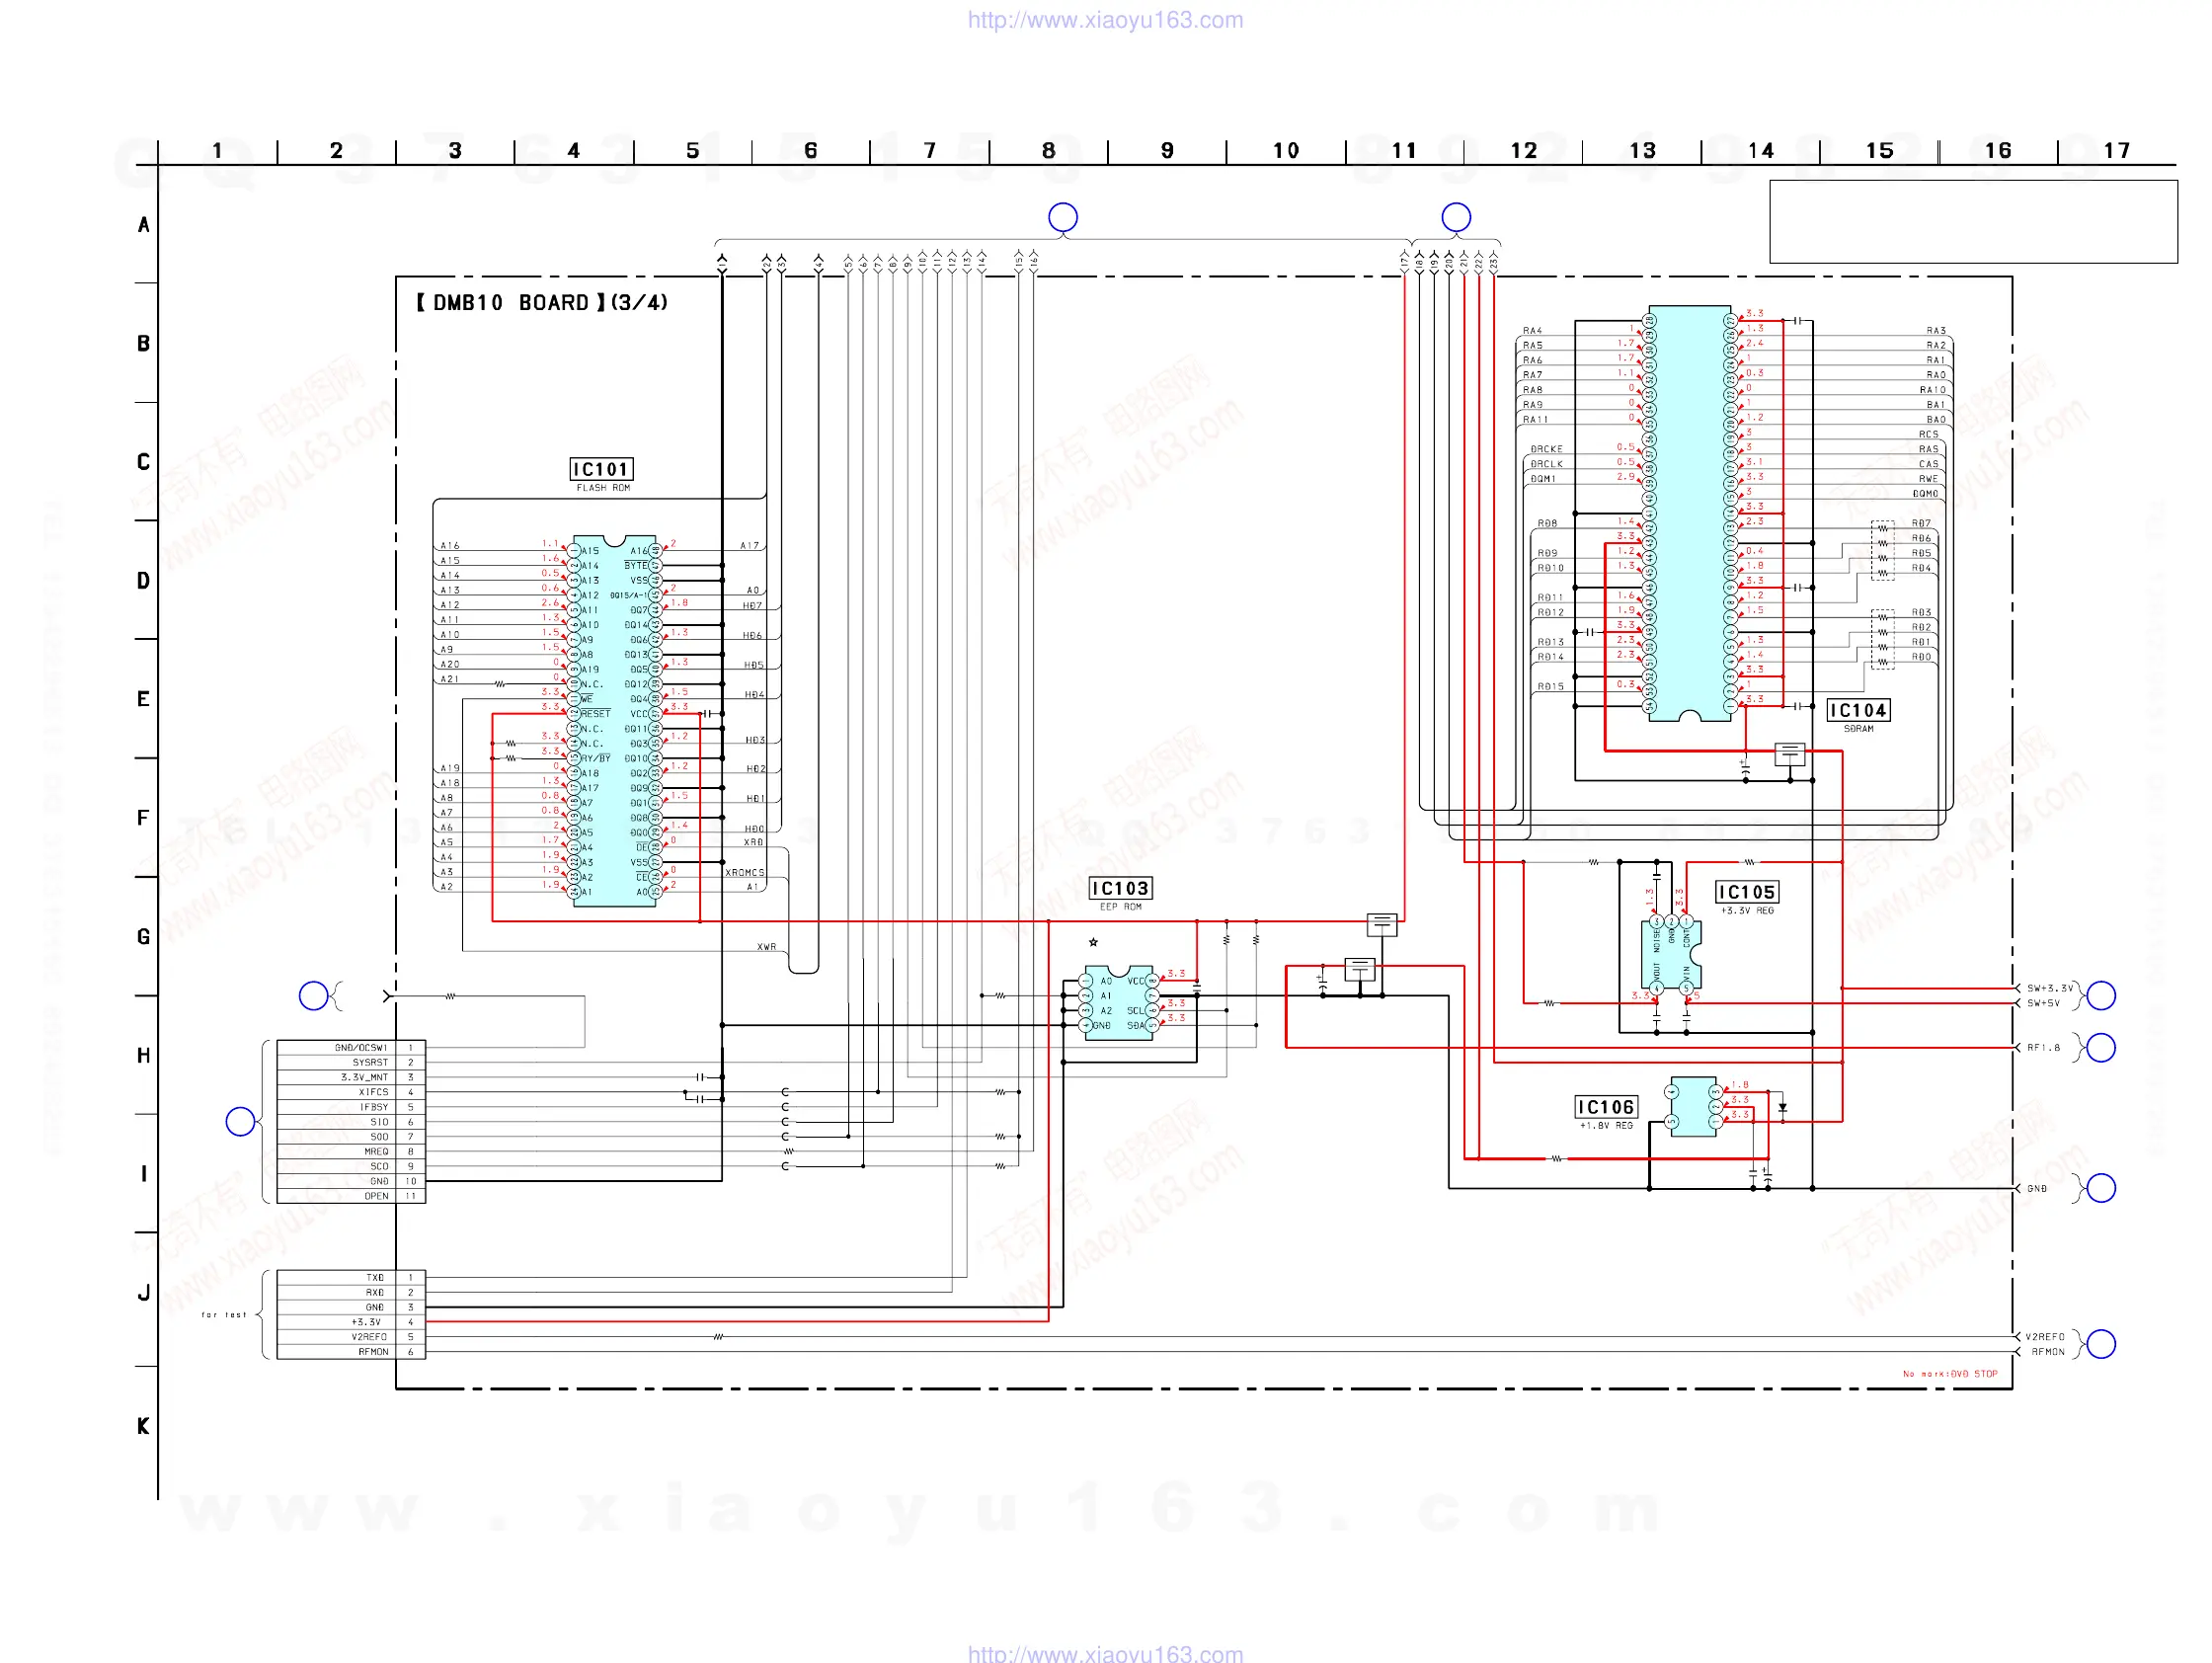Select the IC101 flash ROM chip body

[x=614, y=720]
